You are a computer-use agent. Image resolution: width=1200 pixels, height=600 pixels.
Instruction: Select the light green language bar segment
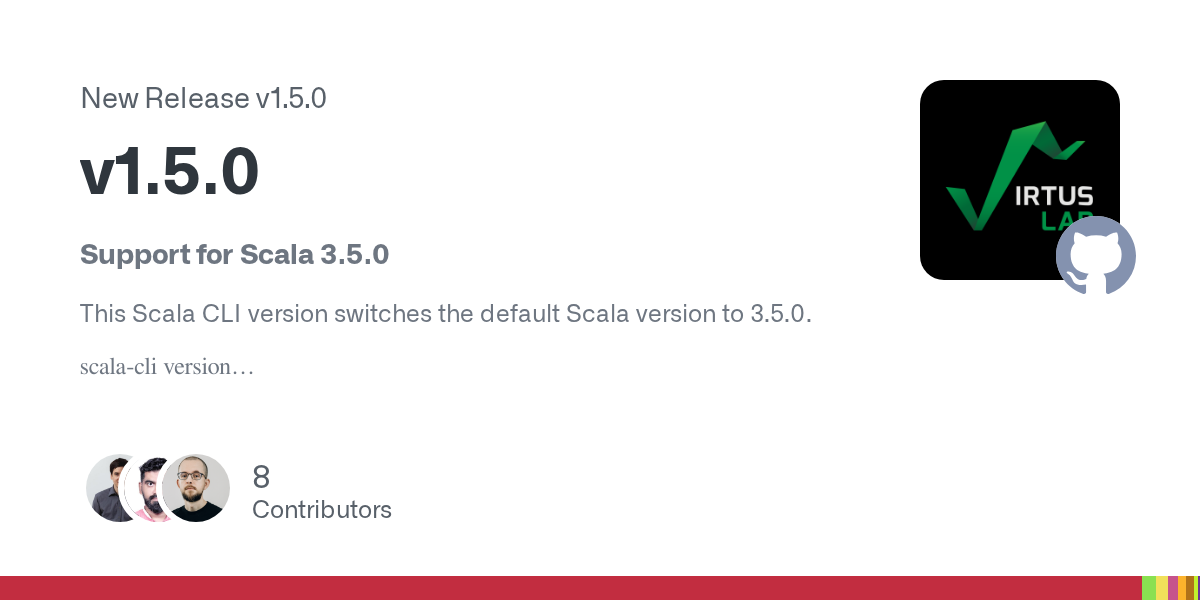tap(1149, 588)
